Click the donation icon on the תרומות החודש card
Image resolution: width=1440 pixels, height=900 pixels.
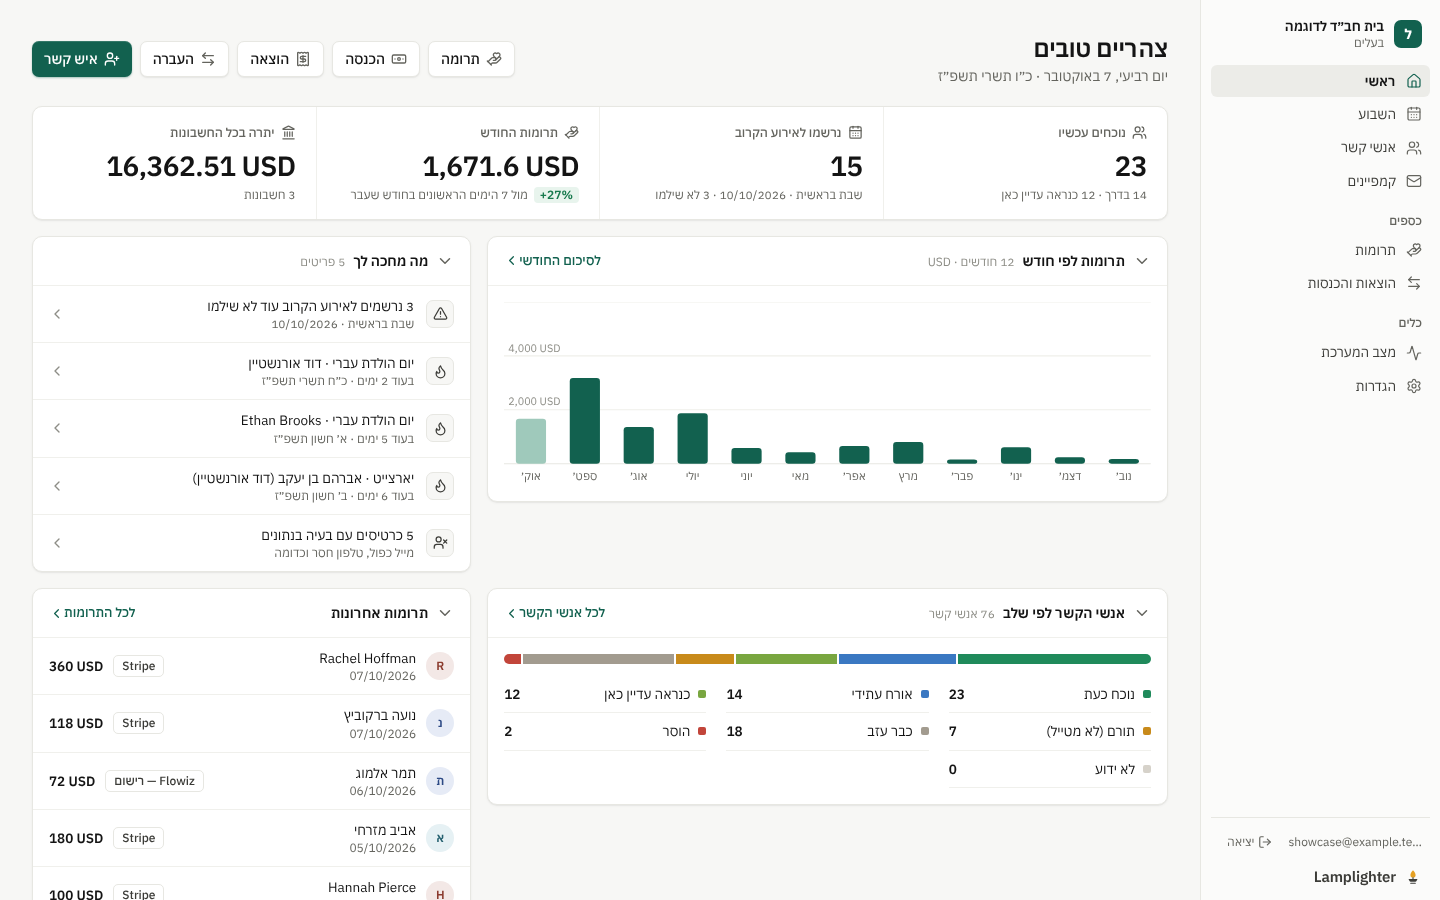tap(572, 132)
